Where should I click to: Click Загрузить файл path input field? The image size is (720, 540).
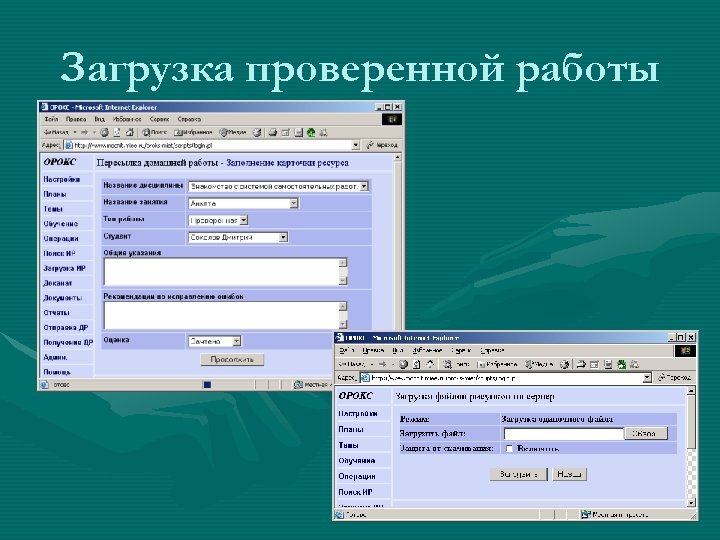(x=563, y=433)
